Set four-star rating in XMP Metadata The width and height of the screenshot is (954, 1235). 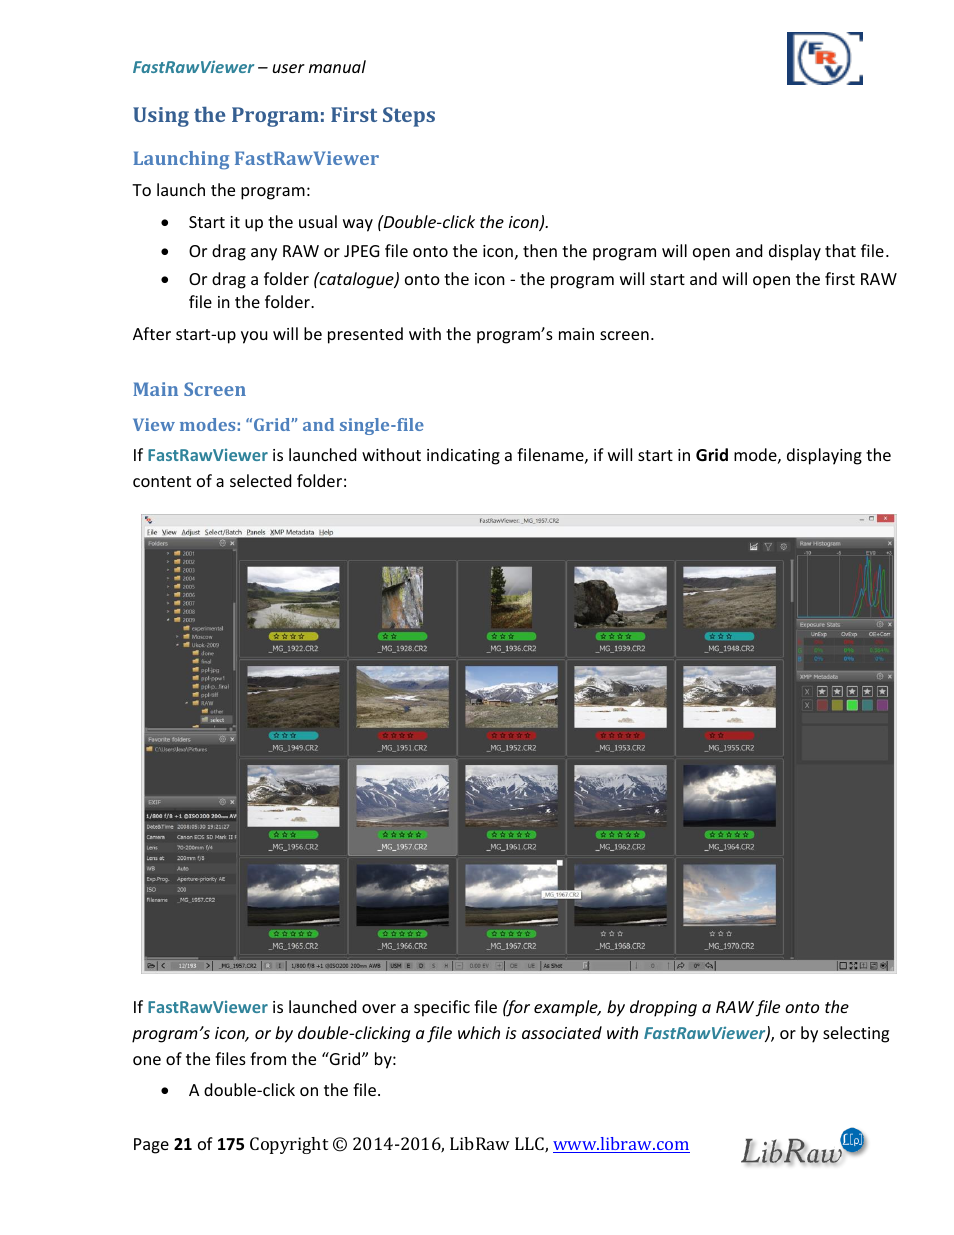pos(867,691)
